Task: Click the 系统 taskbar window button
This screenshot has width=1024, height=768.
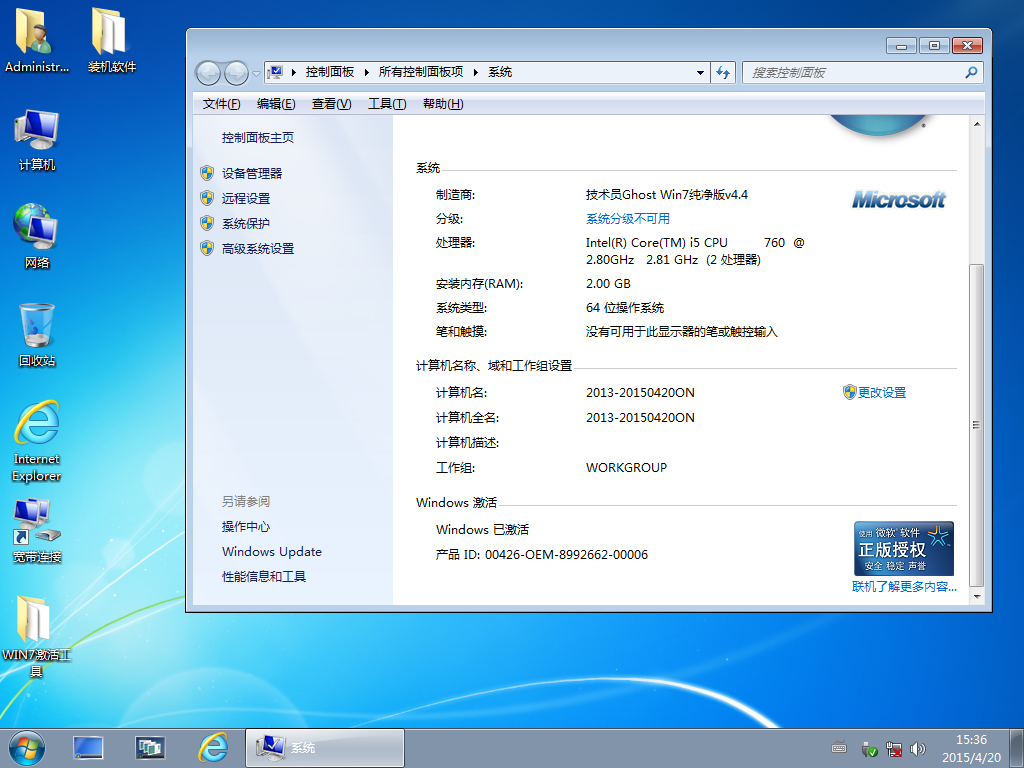Action: click(325, 748)
